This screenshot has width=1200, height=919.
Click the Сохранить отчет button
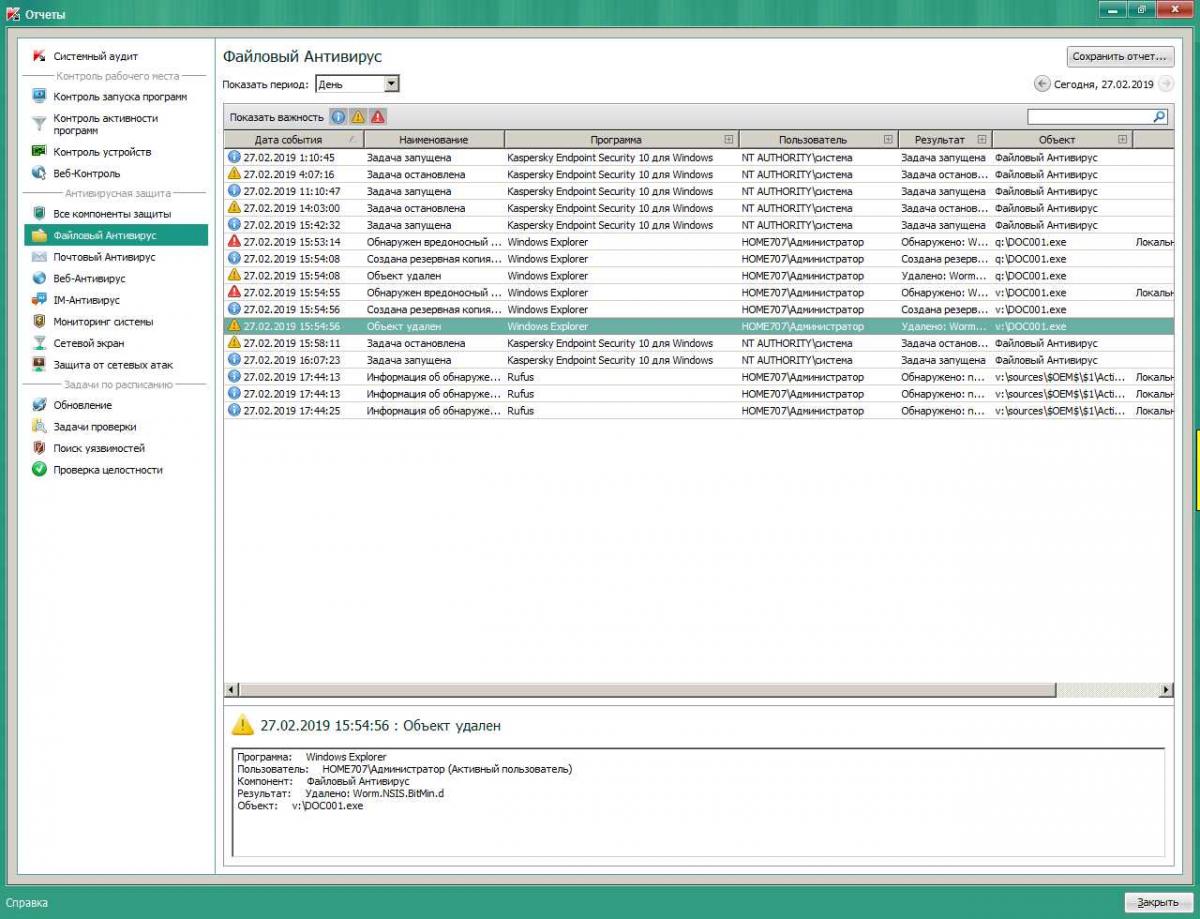tap(1120, 57)
